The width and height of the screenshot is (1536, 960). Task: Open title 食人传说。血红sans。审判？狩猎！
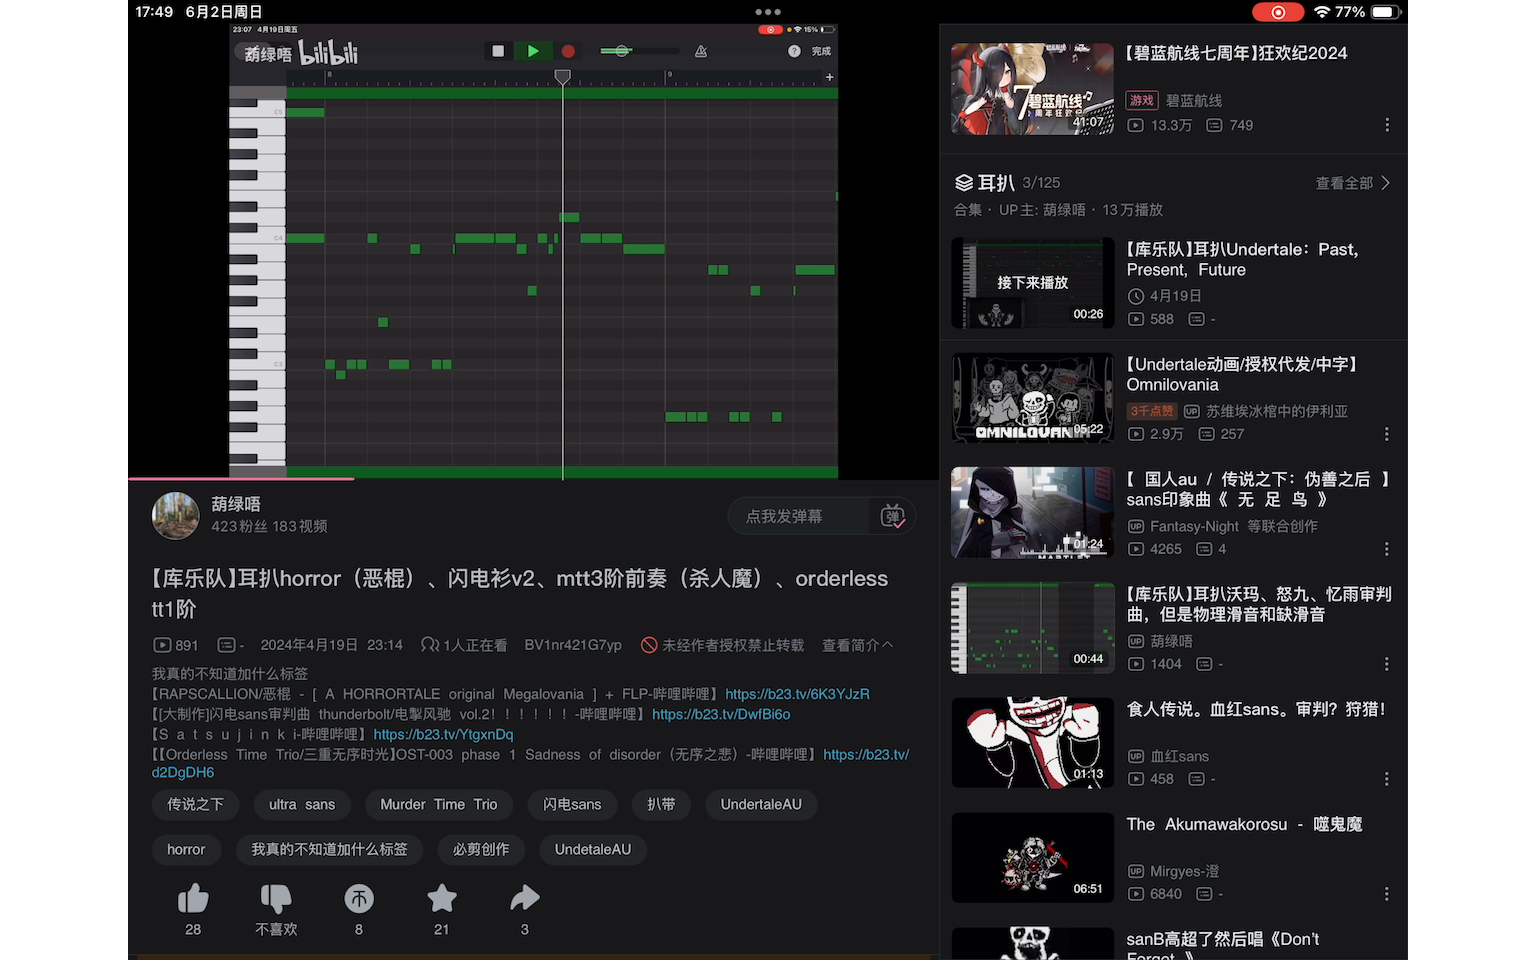coord(1256,709)
